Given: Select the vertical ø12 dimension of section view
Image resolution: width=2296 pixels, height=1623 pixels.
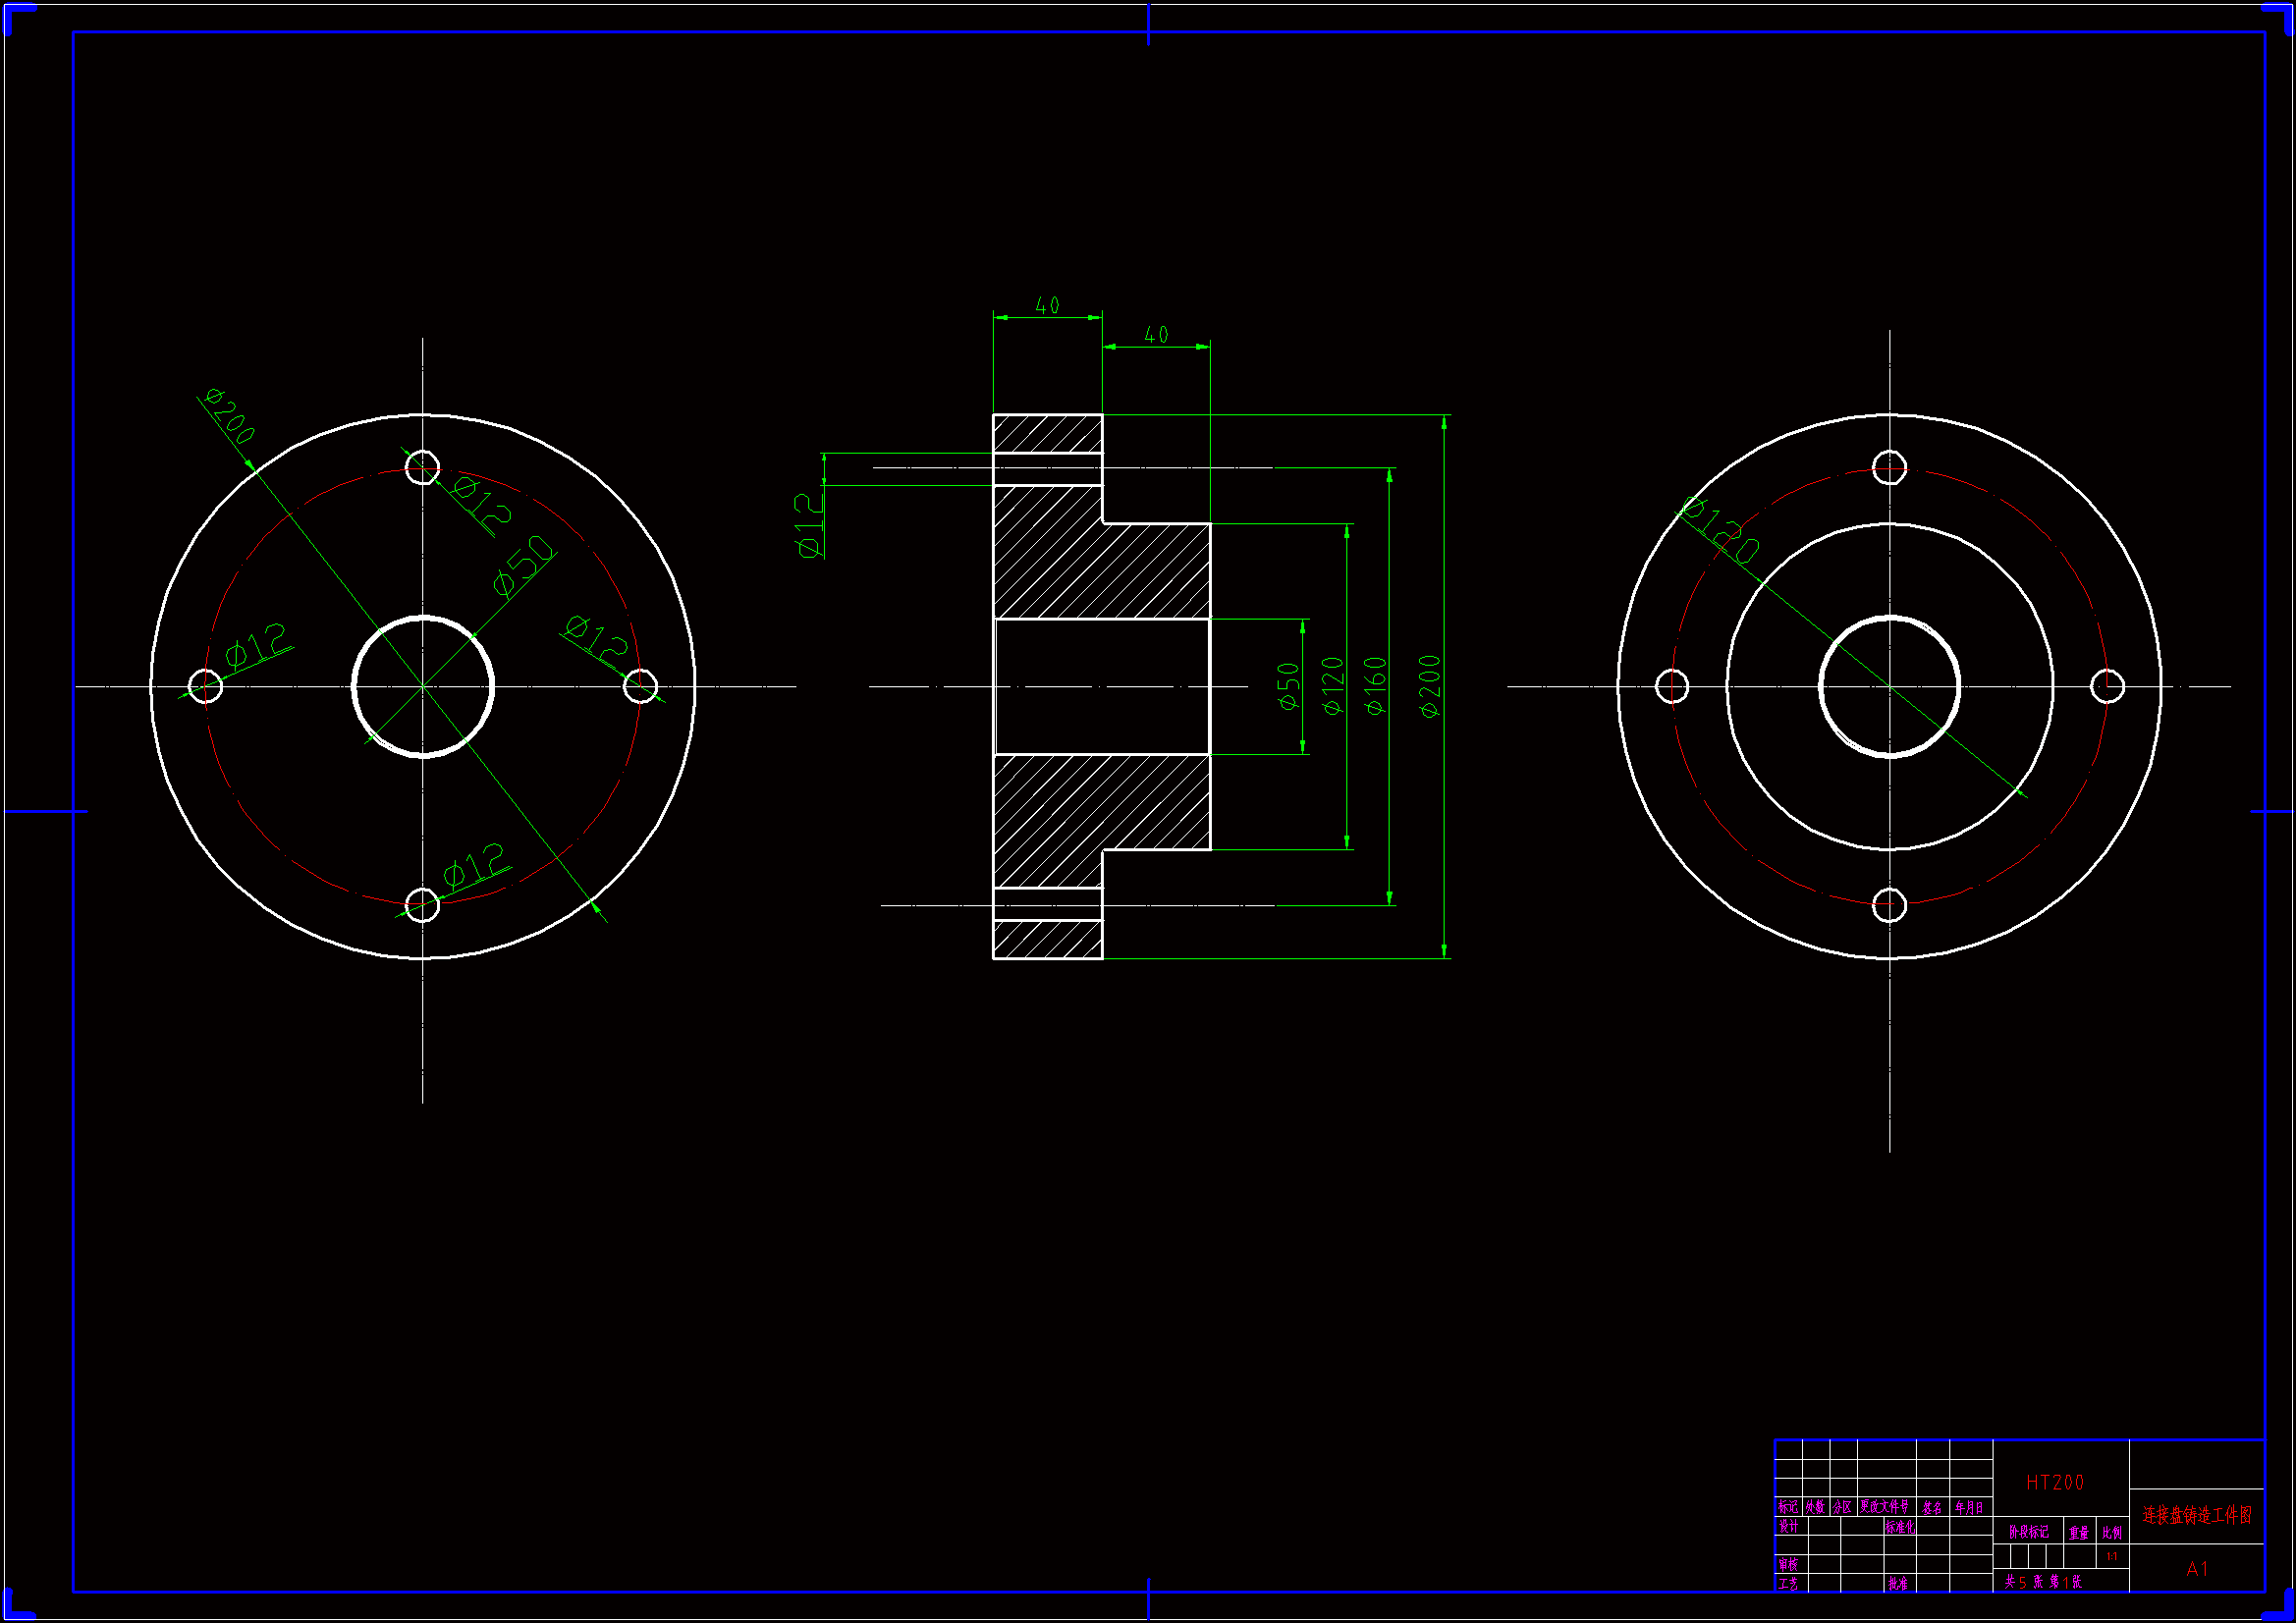Looking at the screenshot, I should point(809,525).
